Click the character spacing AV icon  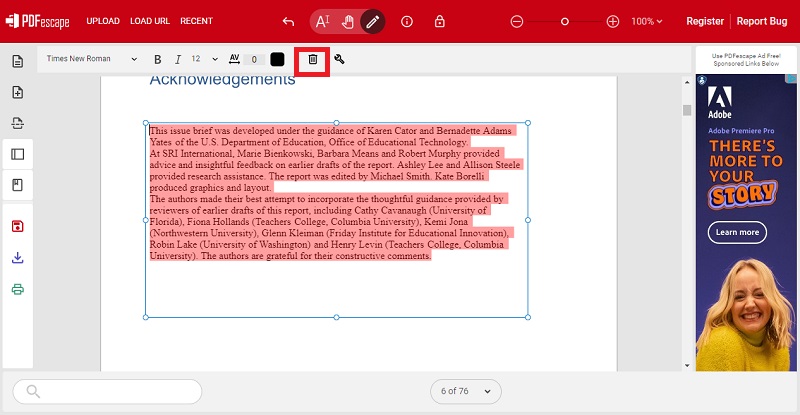click(x=234, y=59)
